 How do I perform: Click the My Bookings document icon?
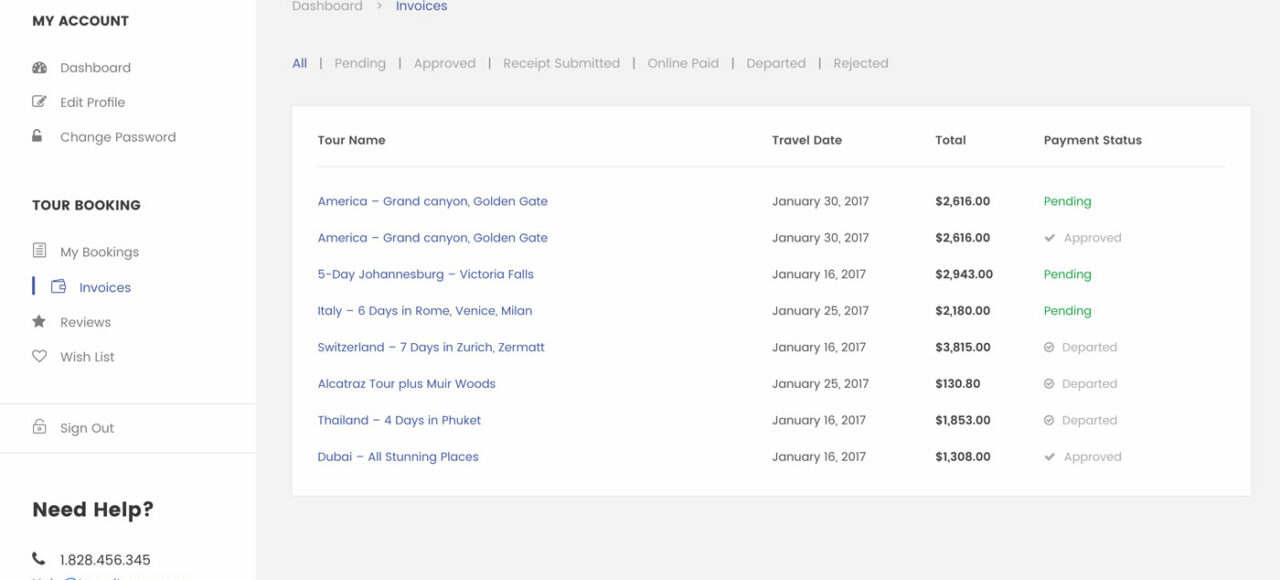click(x=39, y=251)
